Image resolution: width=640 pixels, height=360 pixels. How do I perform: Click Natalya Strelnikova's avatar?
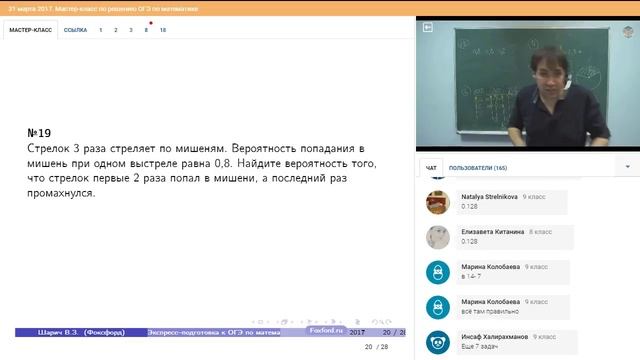438,202
